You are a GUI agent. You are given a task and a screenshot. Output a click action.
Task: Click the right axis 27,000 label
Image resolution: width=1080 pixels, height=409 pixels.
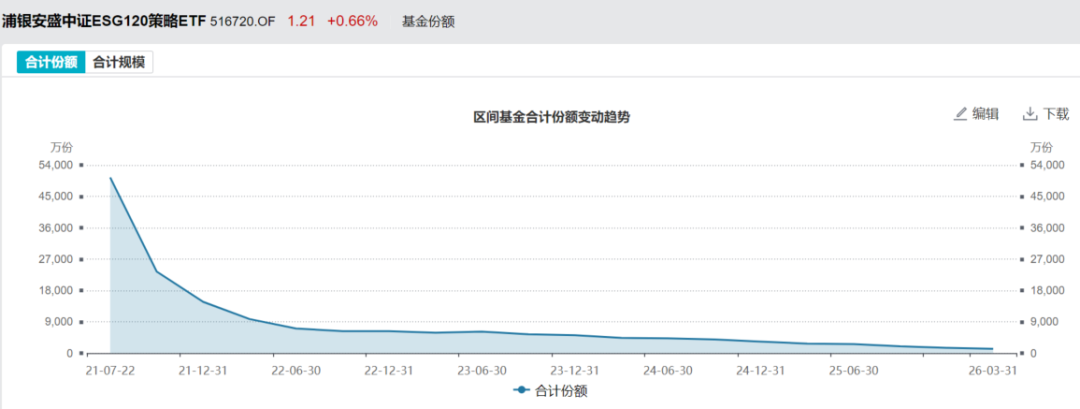1047,260
